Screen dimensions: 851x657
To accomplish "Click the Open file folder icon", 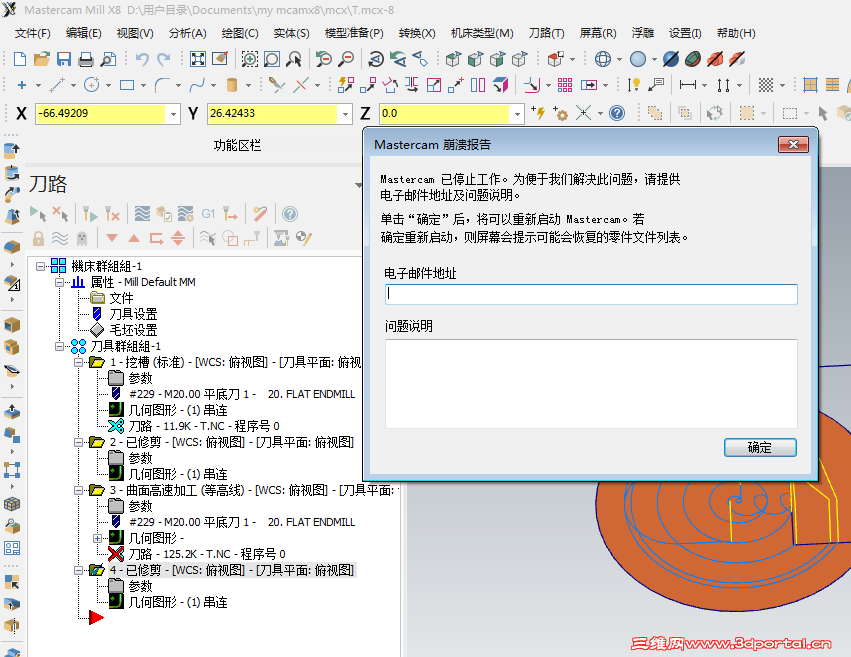I will (42, 59).
